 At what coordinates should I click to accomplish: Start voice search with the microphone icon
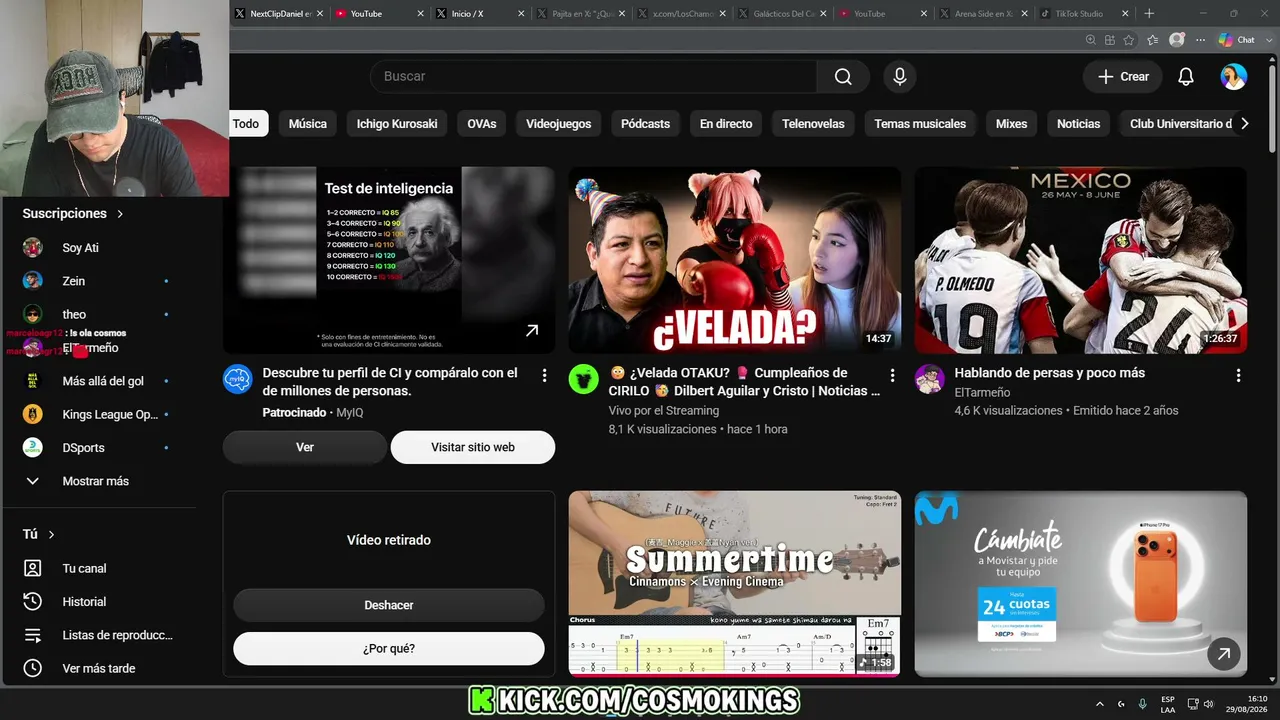click(900, 77)
